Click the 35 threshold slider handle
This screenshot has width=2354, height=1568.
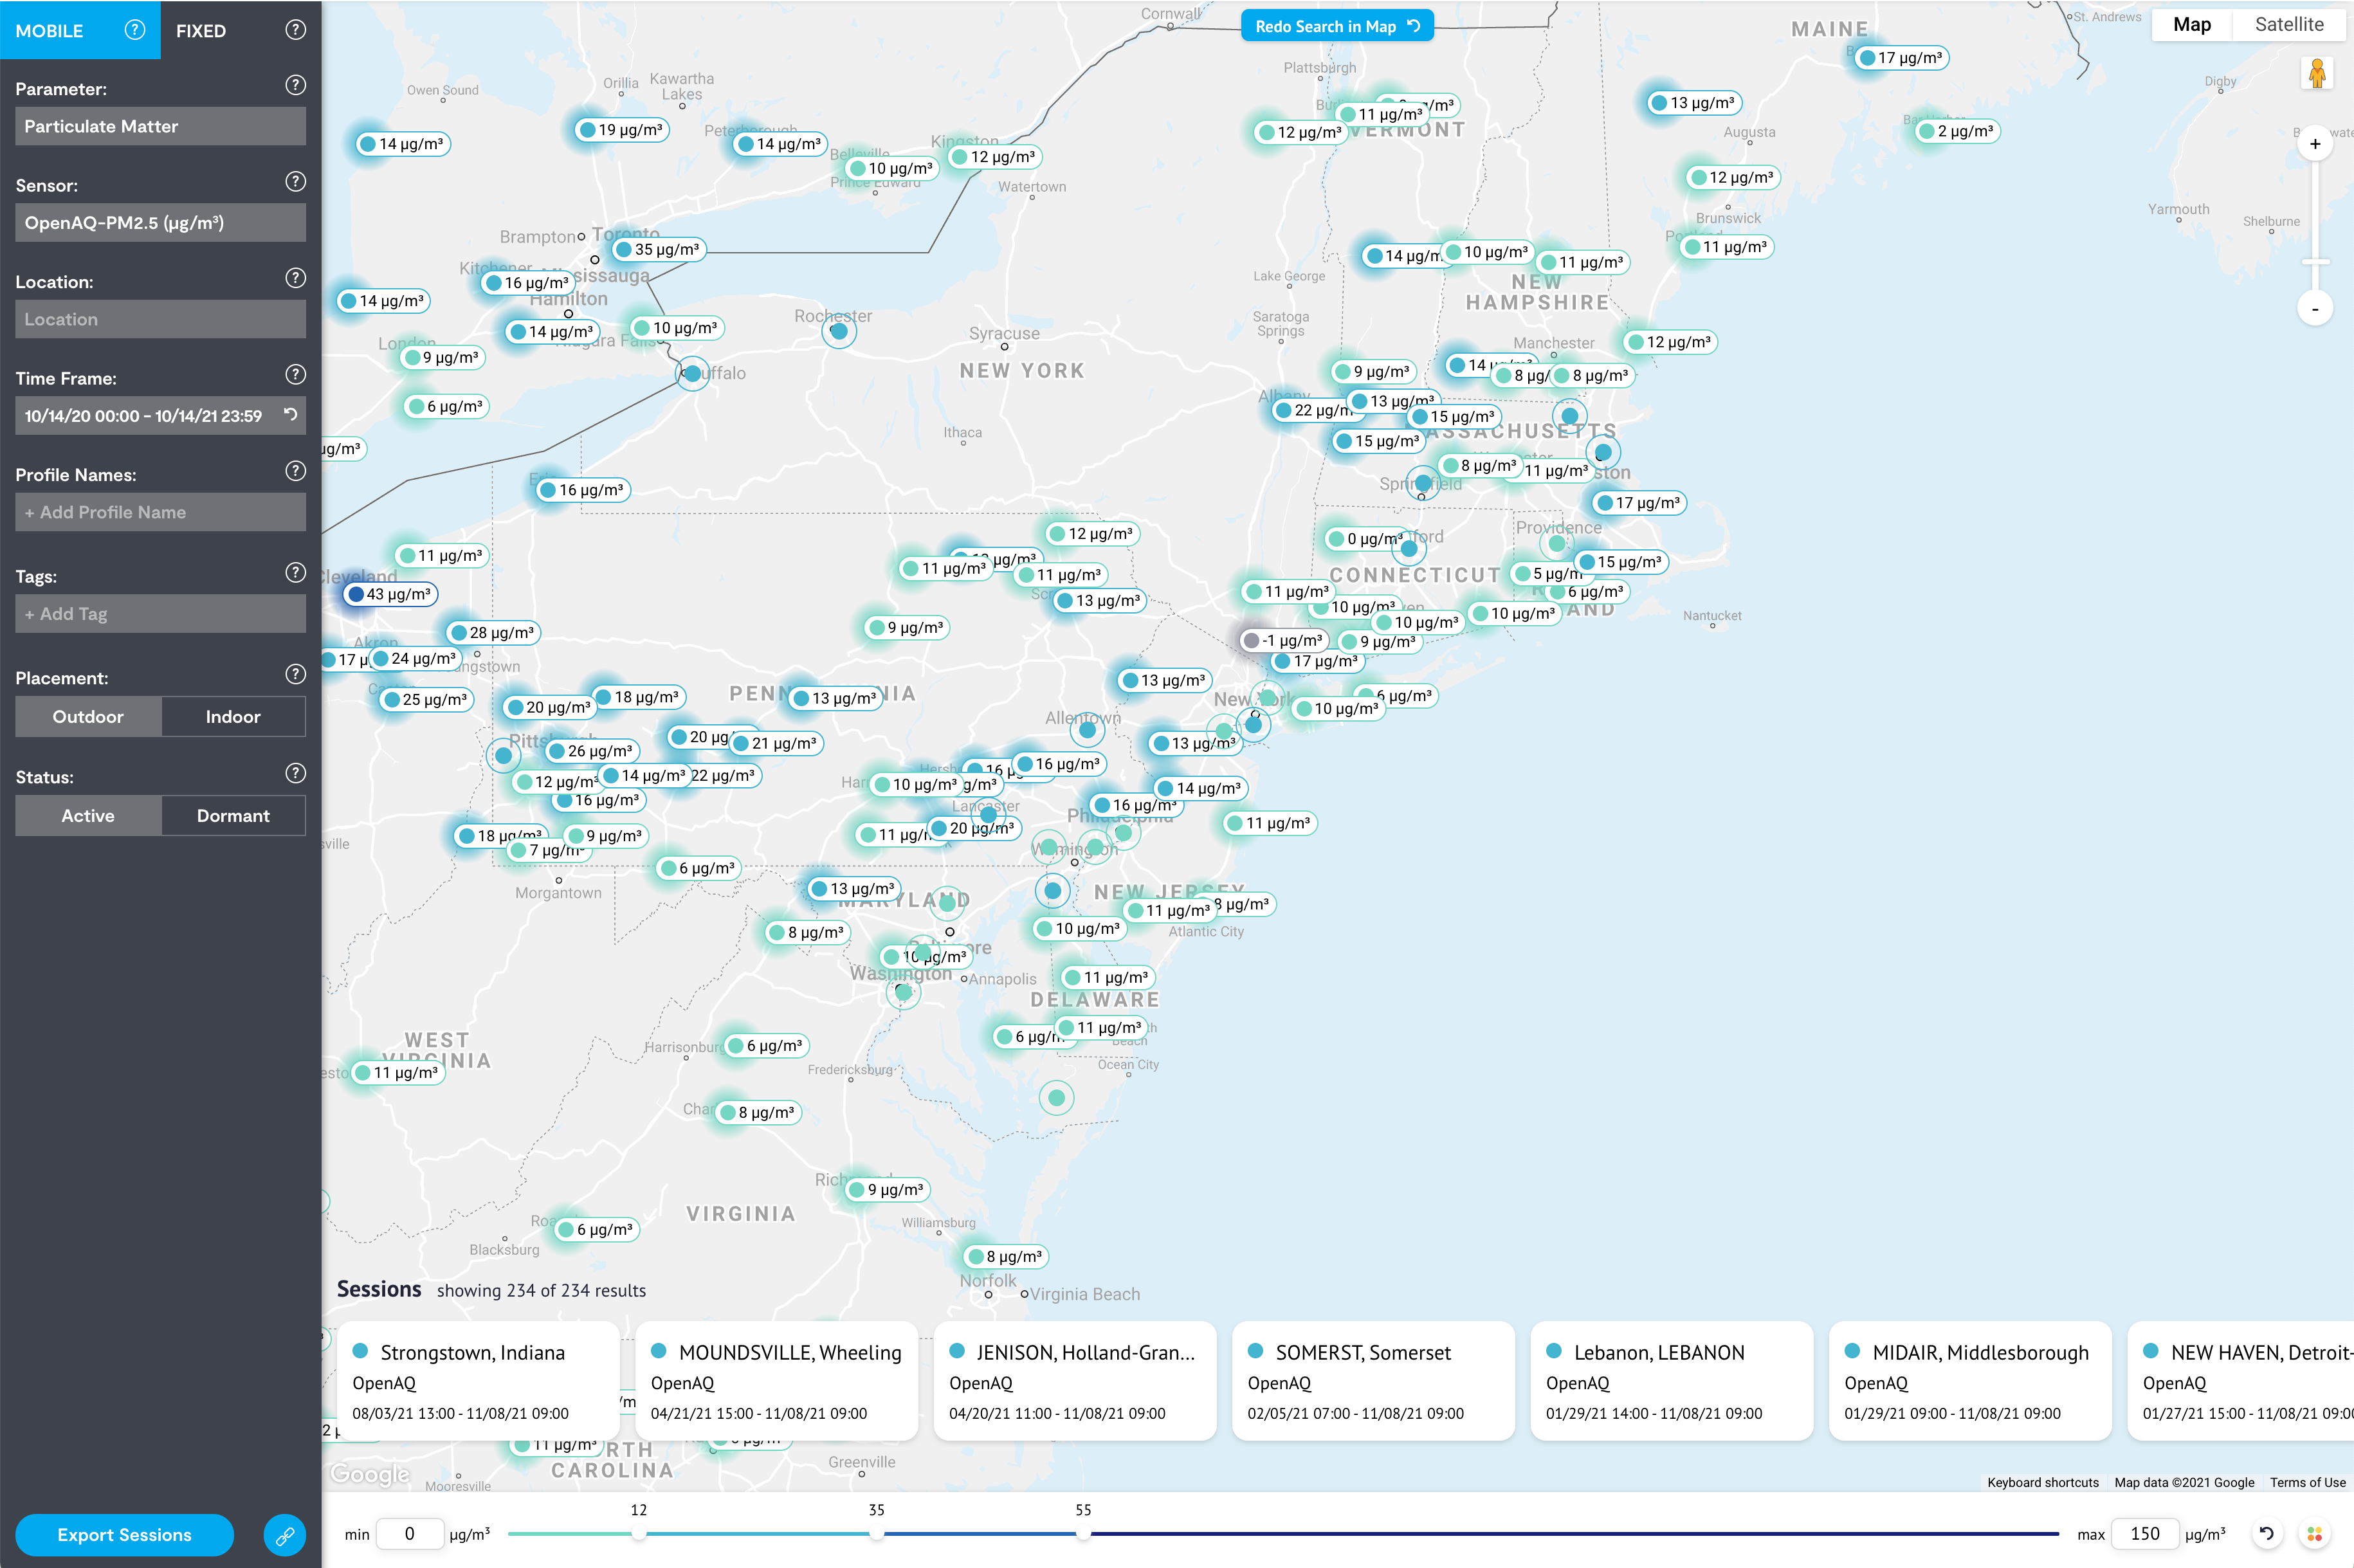[876, 1533]
